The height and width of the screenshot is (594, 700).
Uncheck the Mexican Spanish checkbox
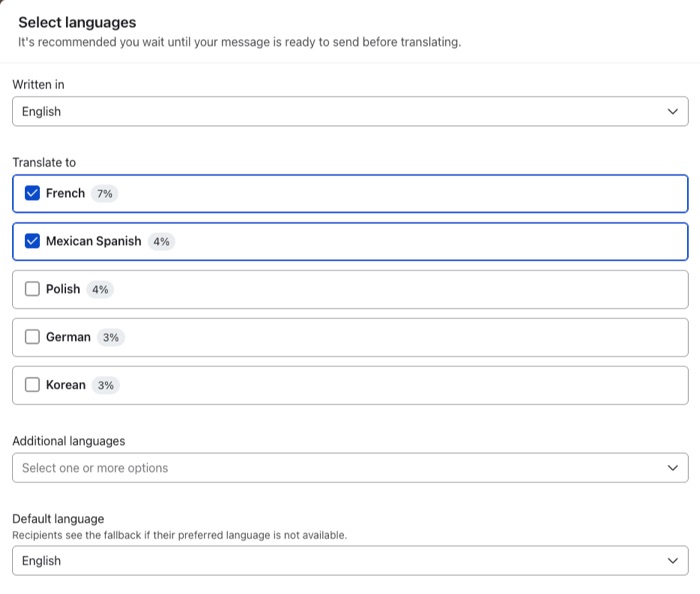32,241
